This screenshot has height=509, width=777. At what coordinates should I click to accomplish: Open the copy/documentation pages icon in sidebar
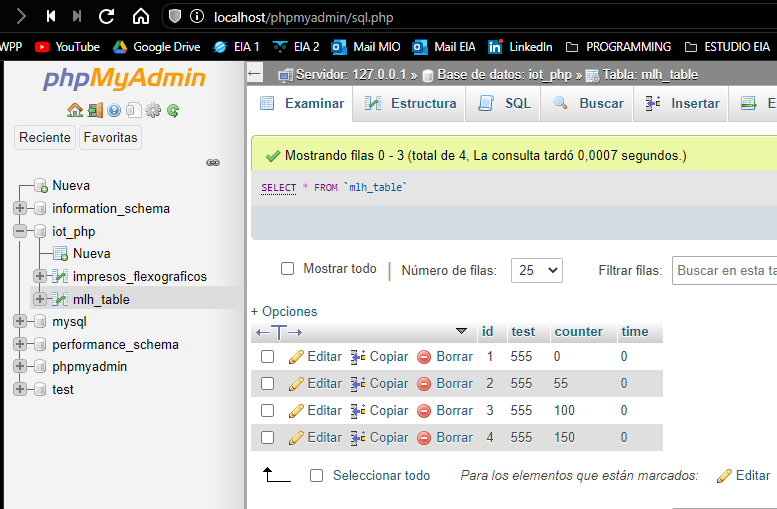tap(133, 110)
